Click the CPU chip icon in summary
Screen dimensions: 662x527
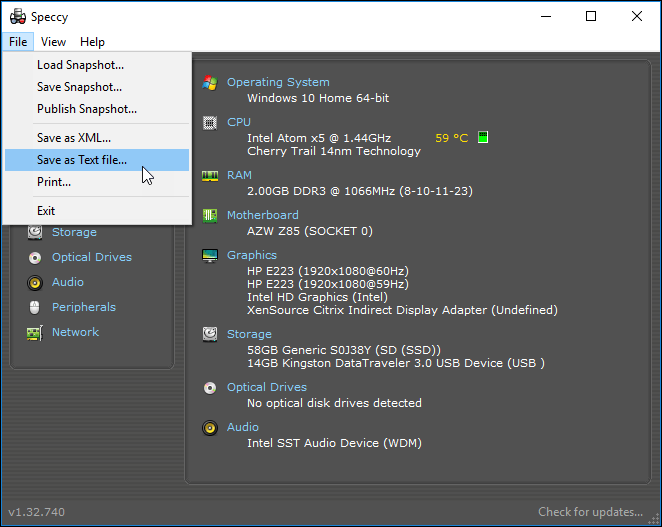pyautogui.click(x=210, y=123)
